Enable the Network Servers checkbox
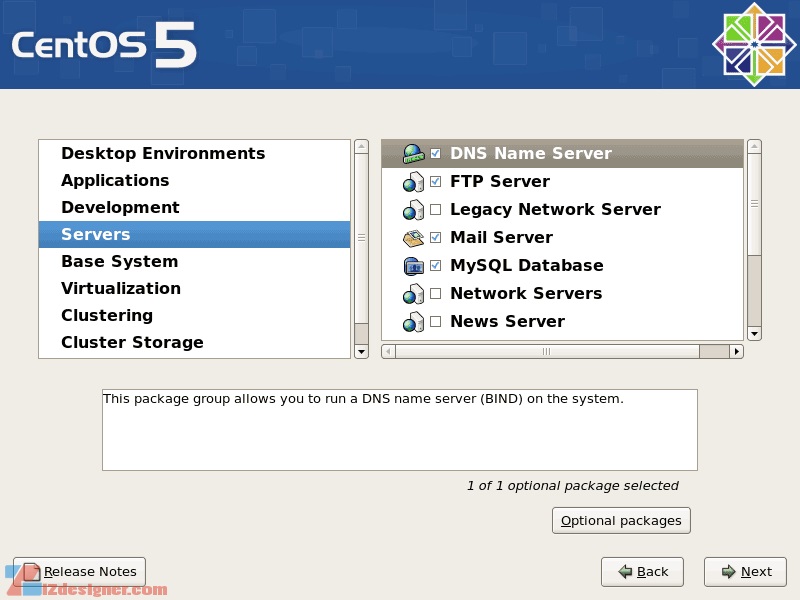 (x=436, y=293)
